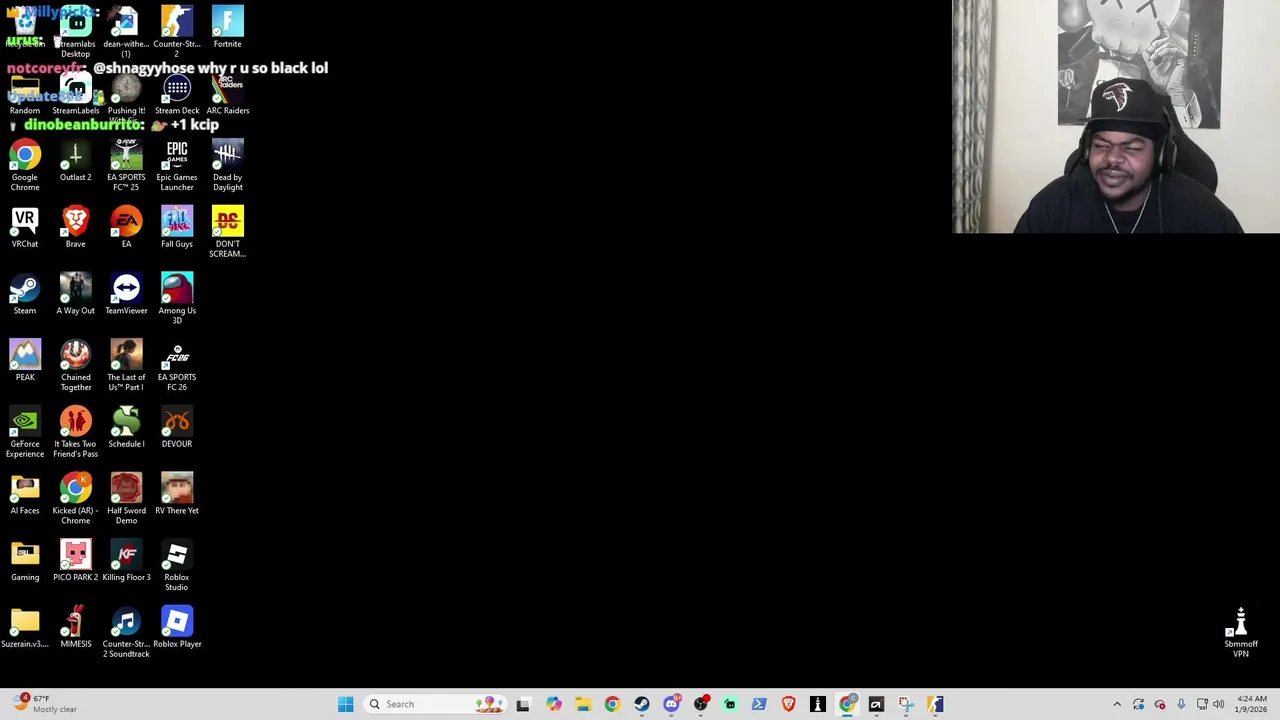Select the MIMESIS desktop icon
Viewport: 1280px width, 720px height.
75,628
